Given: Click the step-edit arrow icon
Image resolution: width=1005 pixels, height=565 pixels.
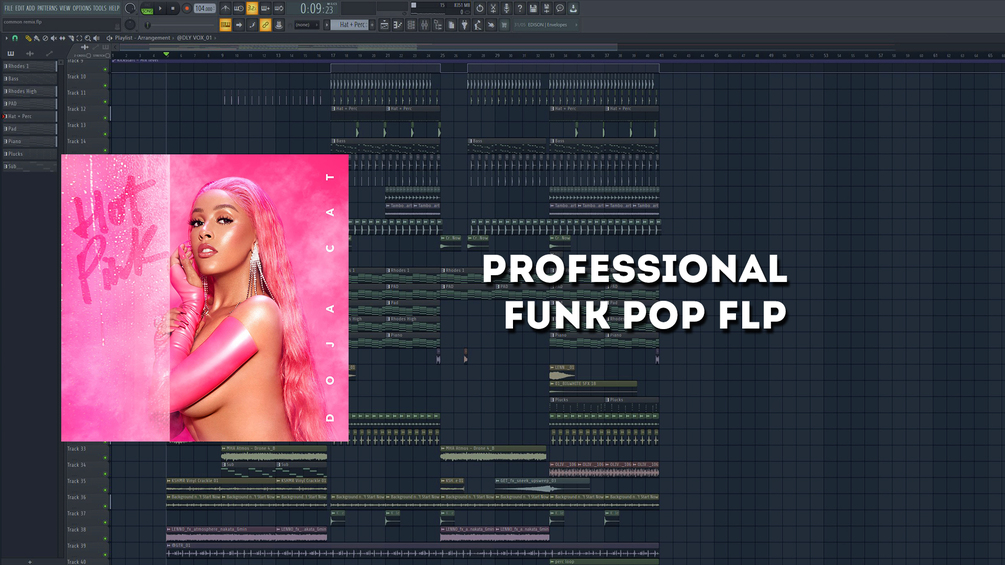Looking at the screenshot, I should tap(238, 25).
